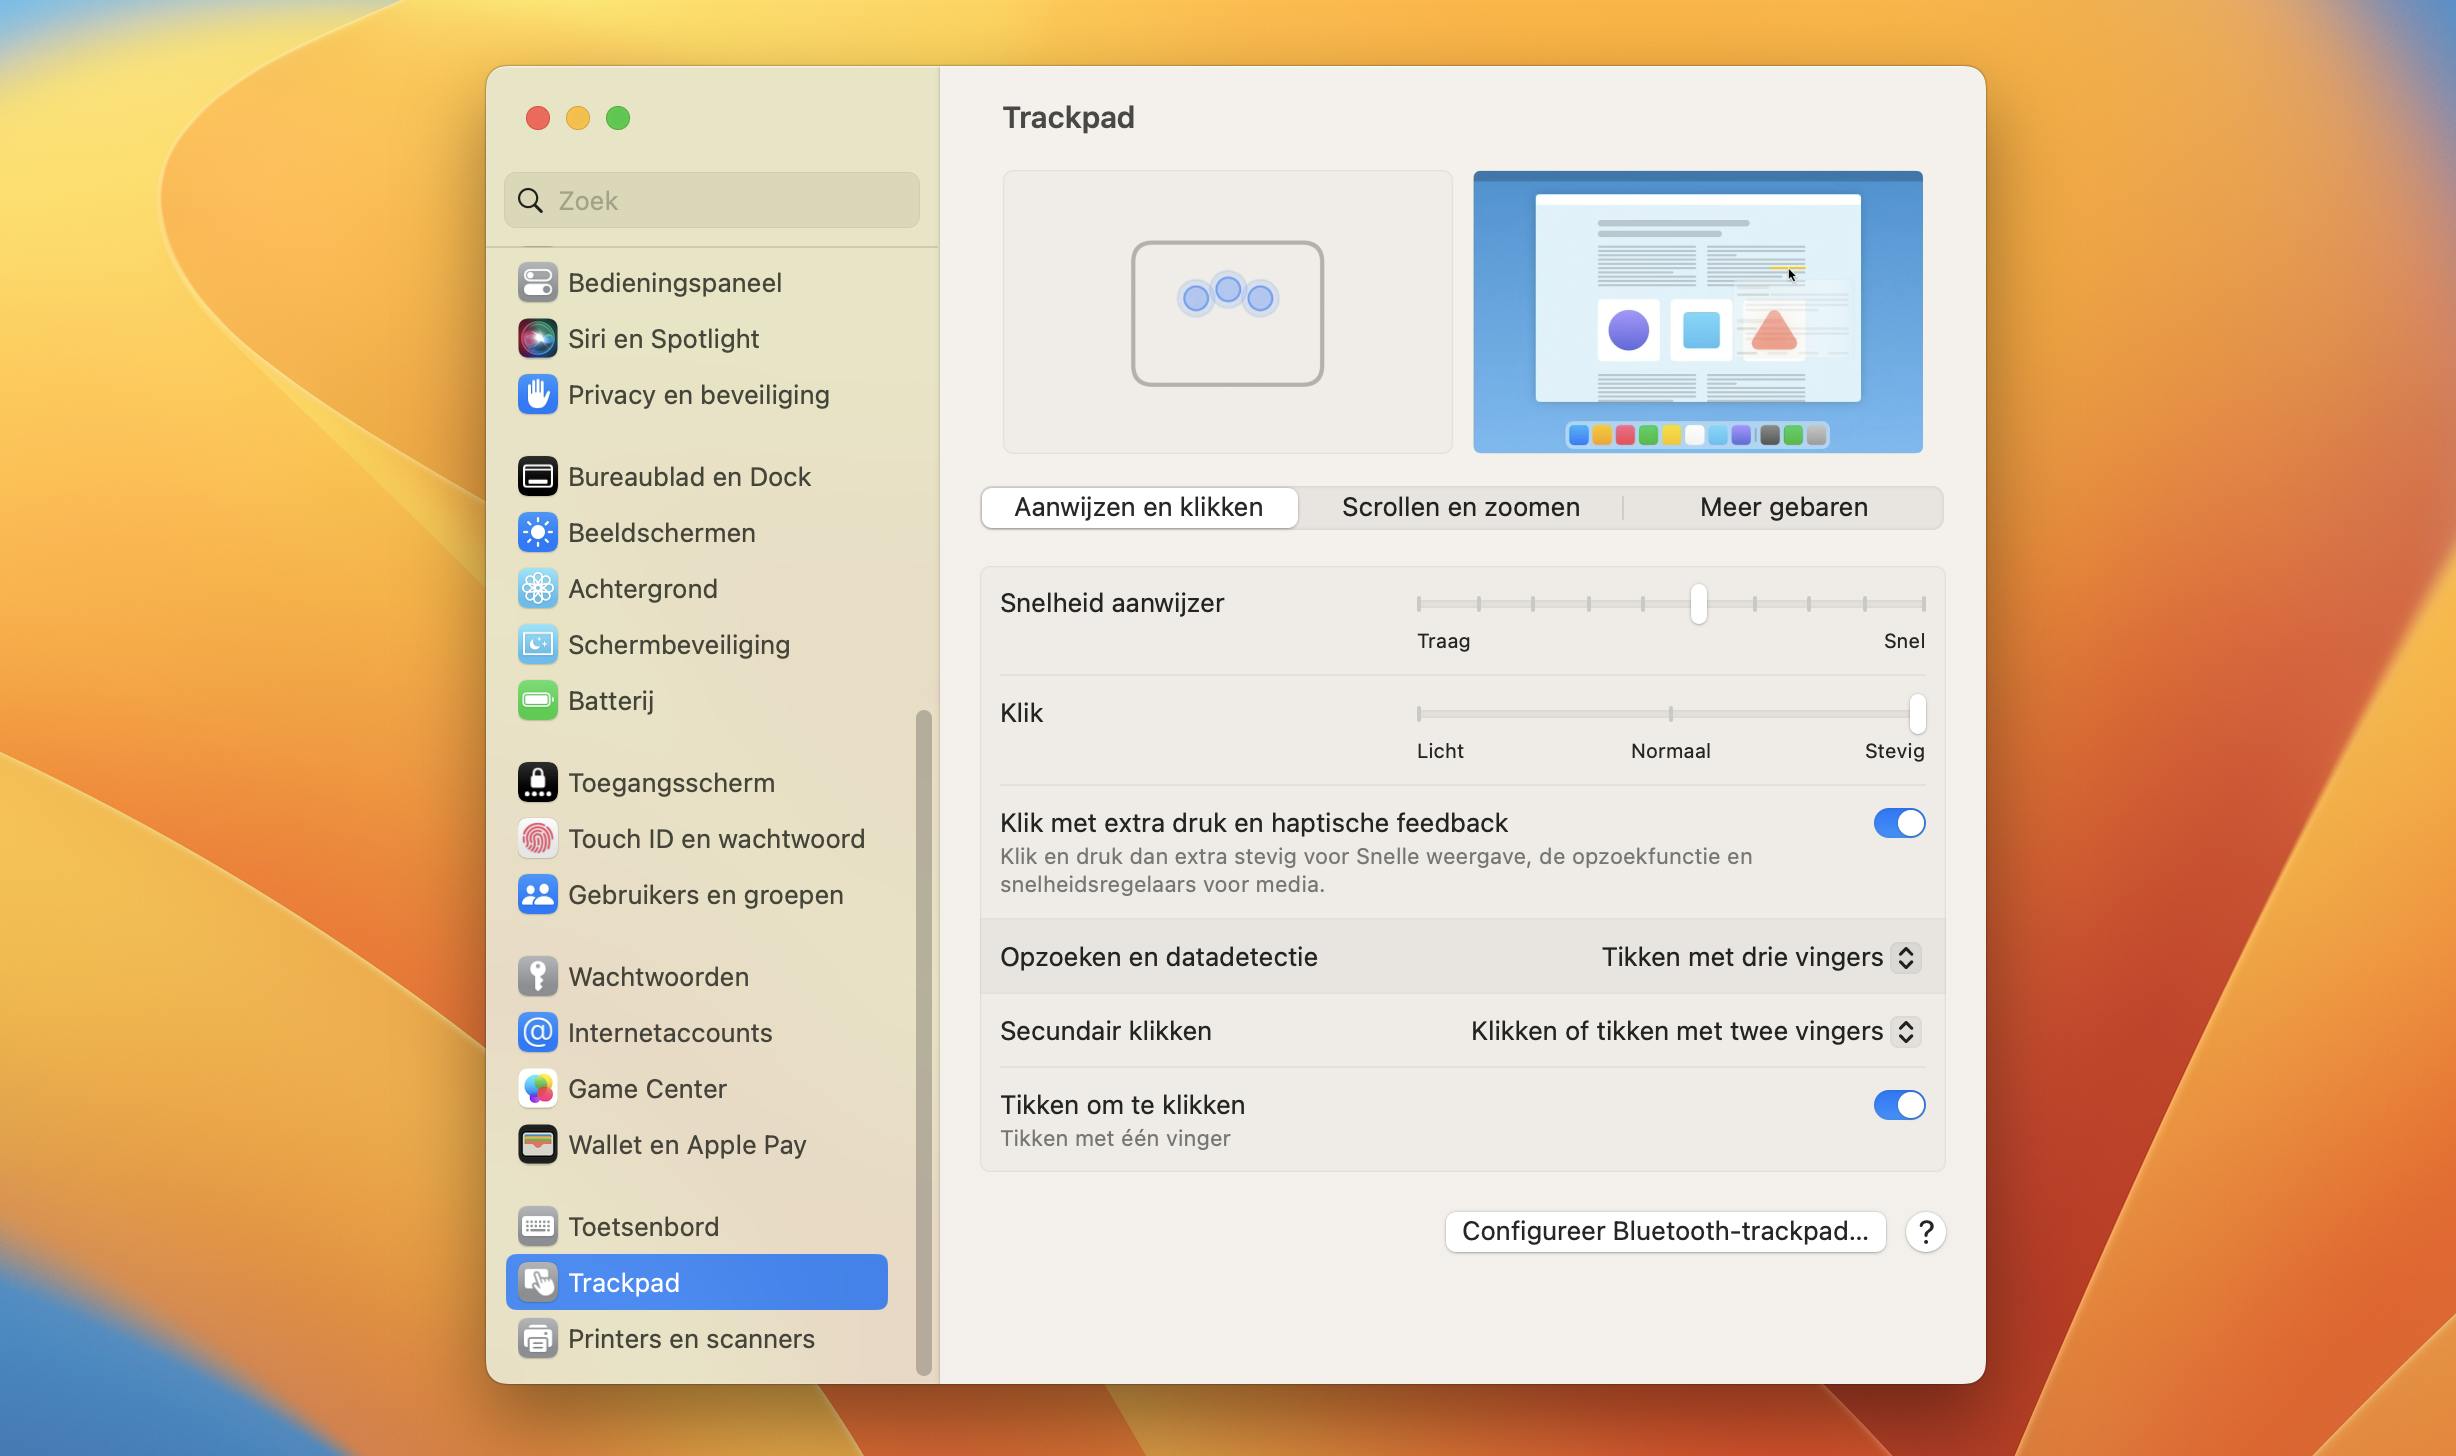Turn off Tikken om te klikken
The width and height of the screenshot is (2456, 1456).
[x=1898, y=1105]
